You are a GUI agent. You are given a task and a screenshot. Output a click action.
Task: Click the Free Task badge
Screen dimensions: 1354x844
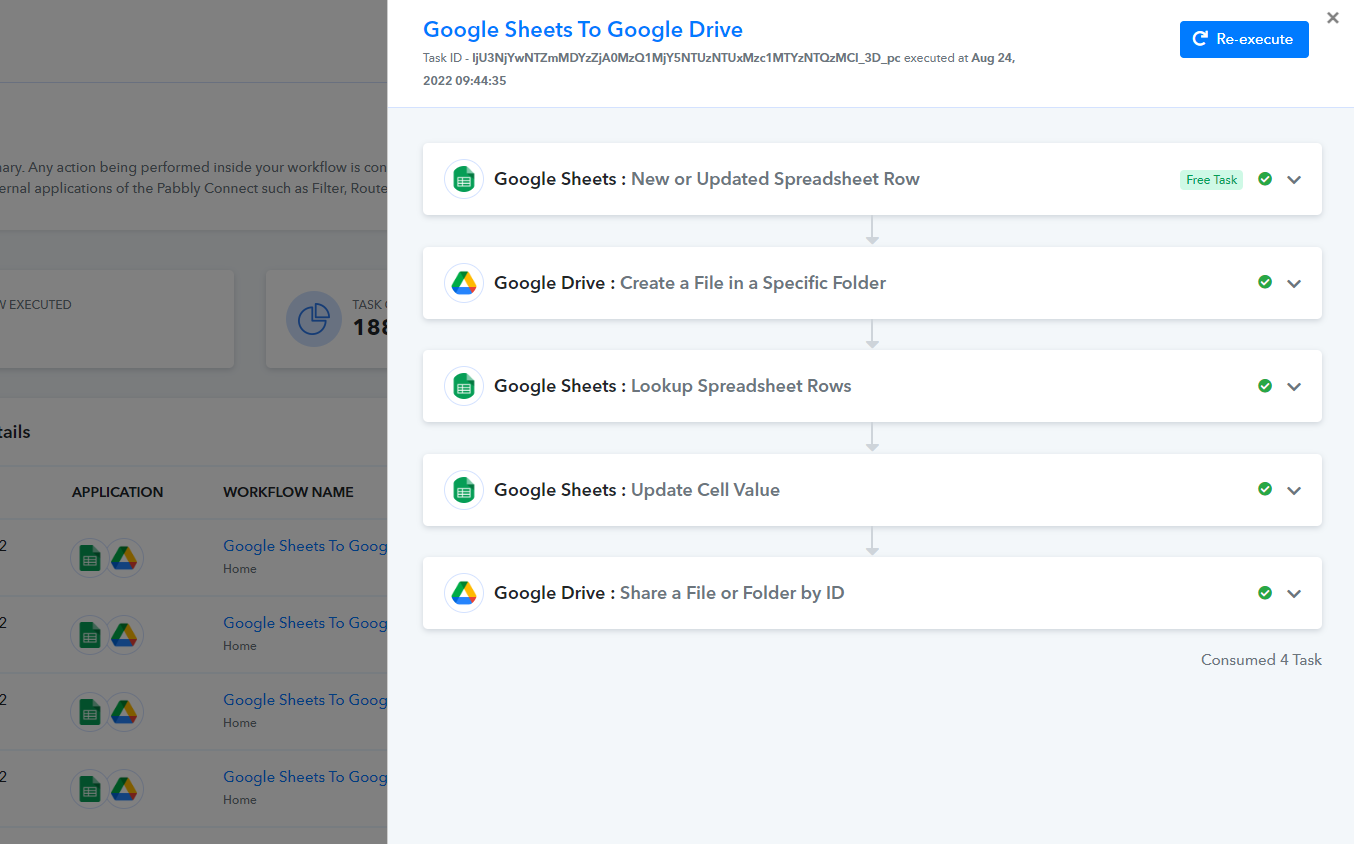tap(1212, 180)
